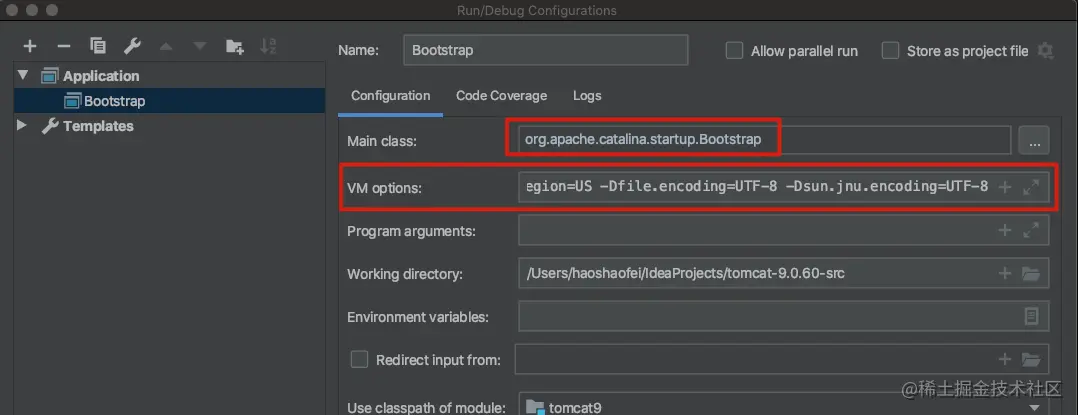The height and width of the screenshot is (415, 1078).
Task: Check the Store as project file option
Action: coord(890,51)
